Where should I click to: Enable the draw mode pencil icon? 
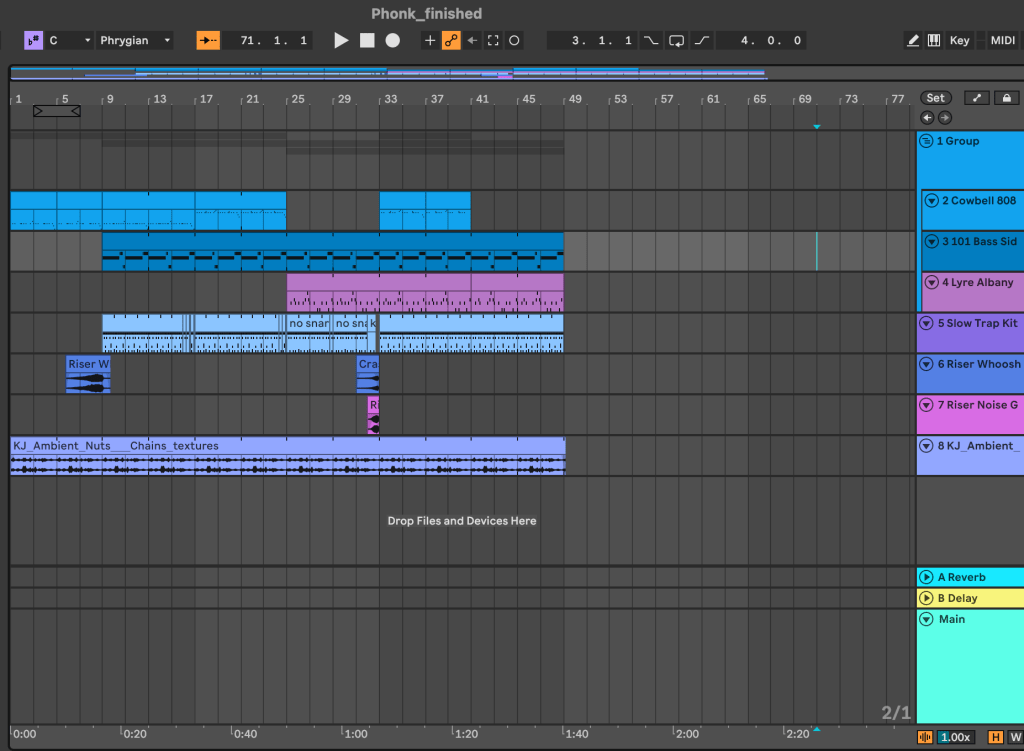point(913,40)
